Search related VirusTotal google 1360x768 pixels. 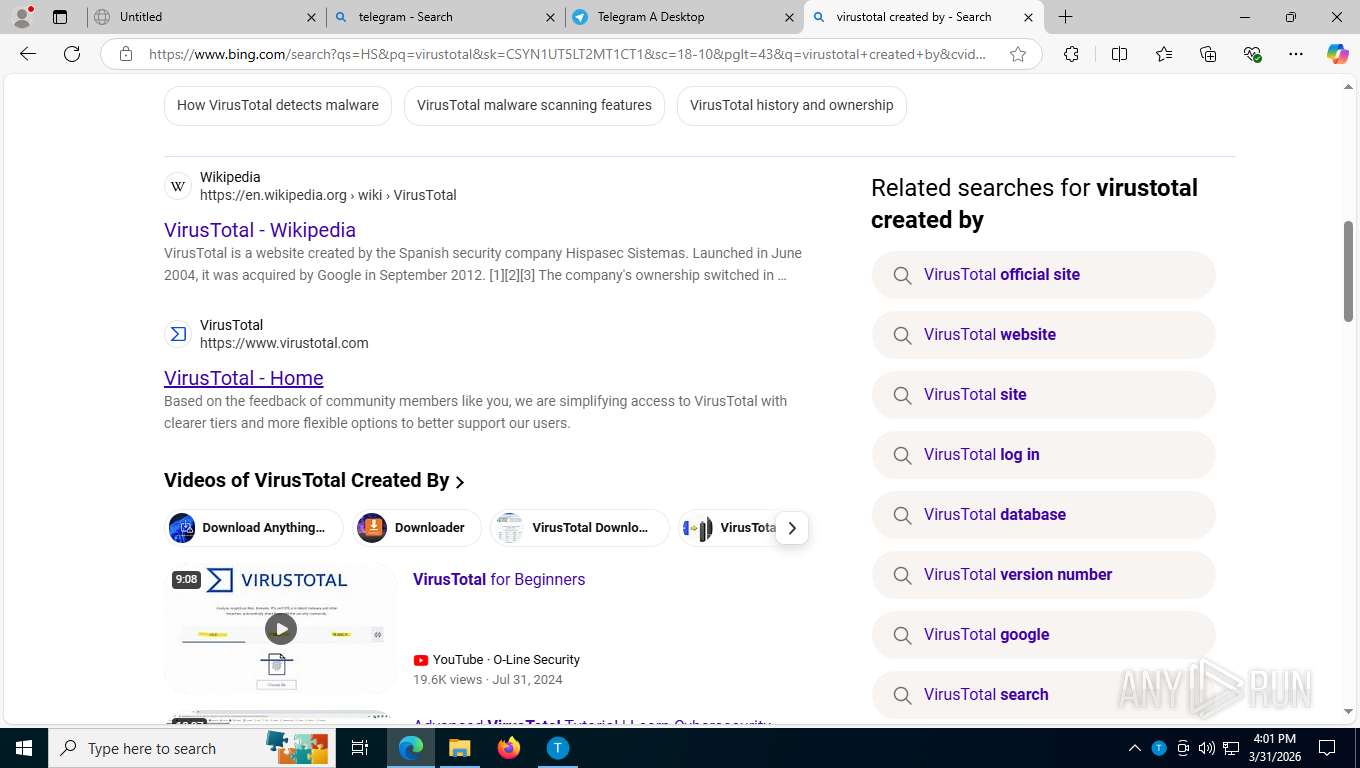pyautogui.click(x=1043, y=635)
